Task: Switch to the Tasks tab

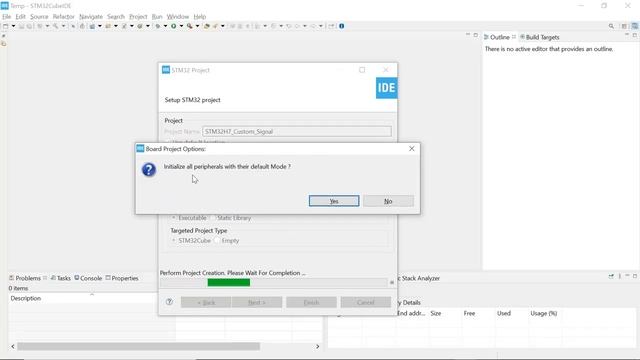Action: [x=60, y=278]
